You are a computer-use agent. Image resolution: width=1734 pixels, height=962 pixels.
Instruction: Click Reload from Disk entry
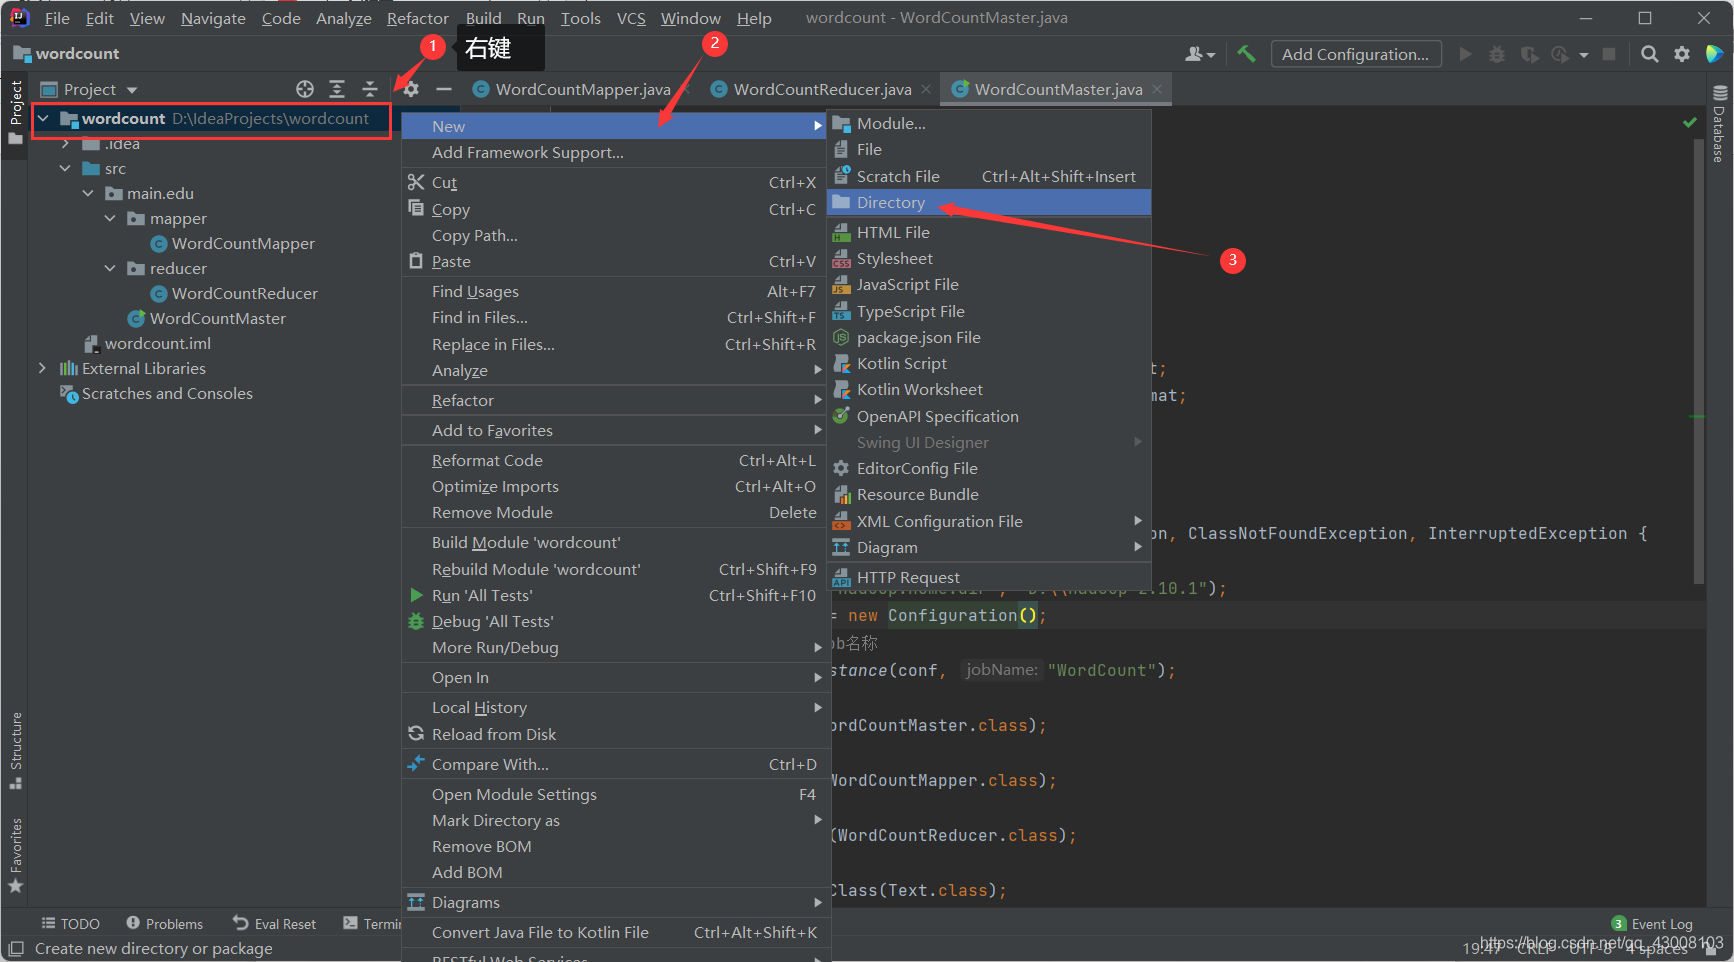(615, 734)
